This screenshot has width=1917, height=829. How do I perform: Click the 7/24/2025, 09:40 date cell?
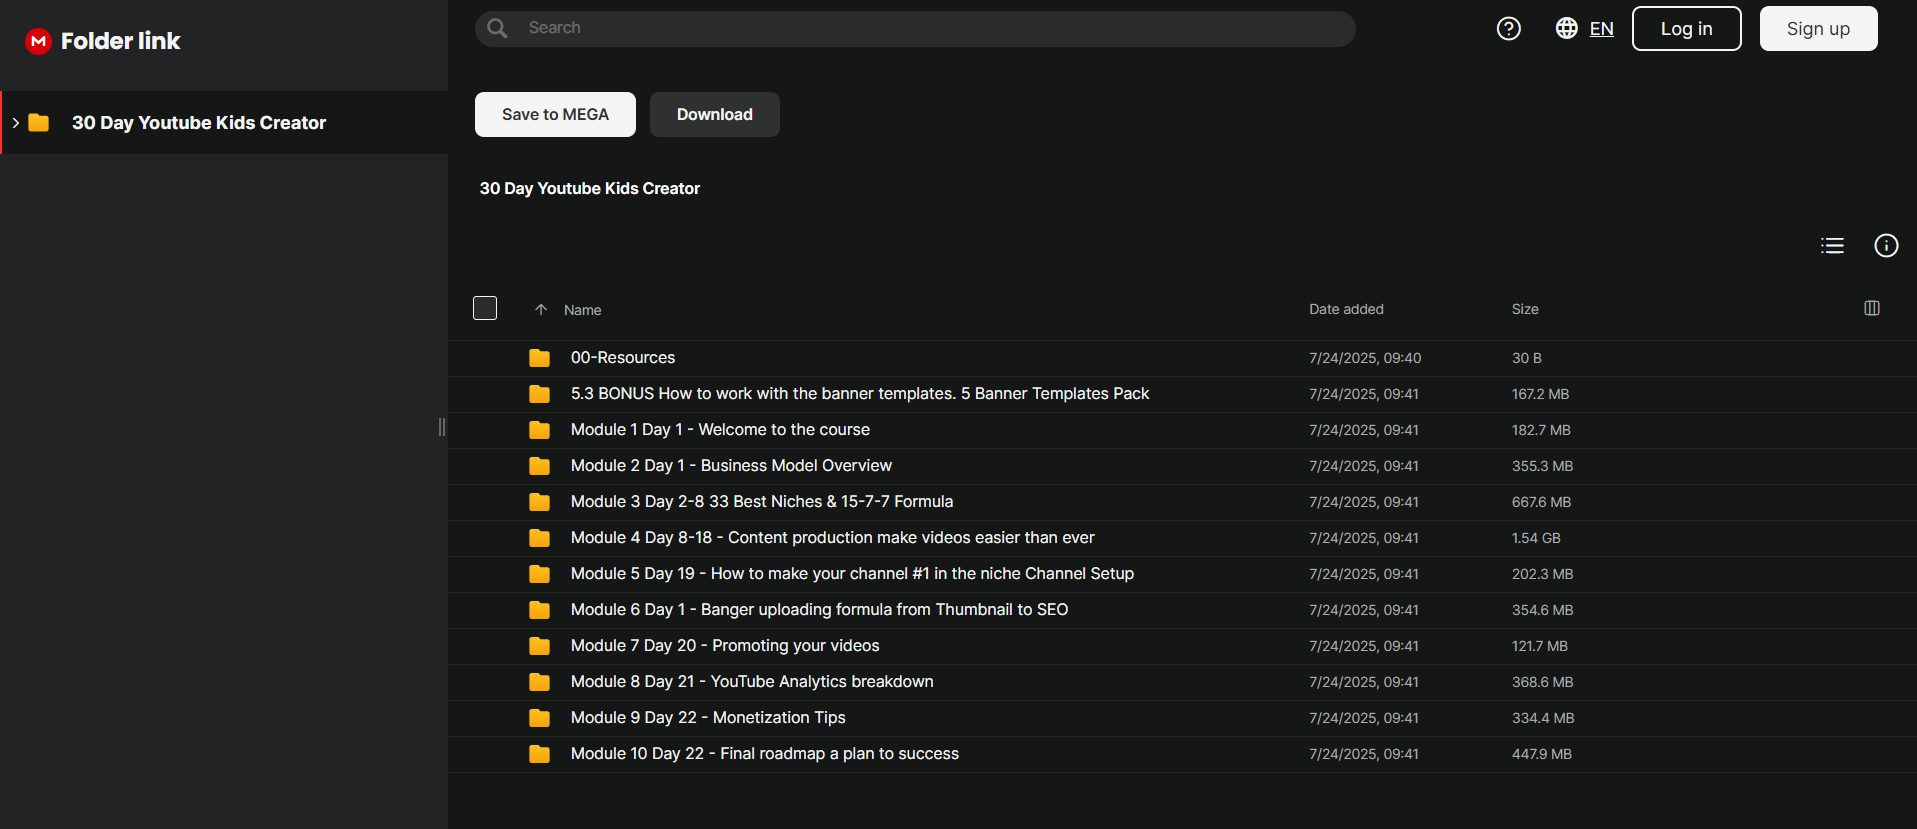[x=1365, y=358]
